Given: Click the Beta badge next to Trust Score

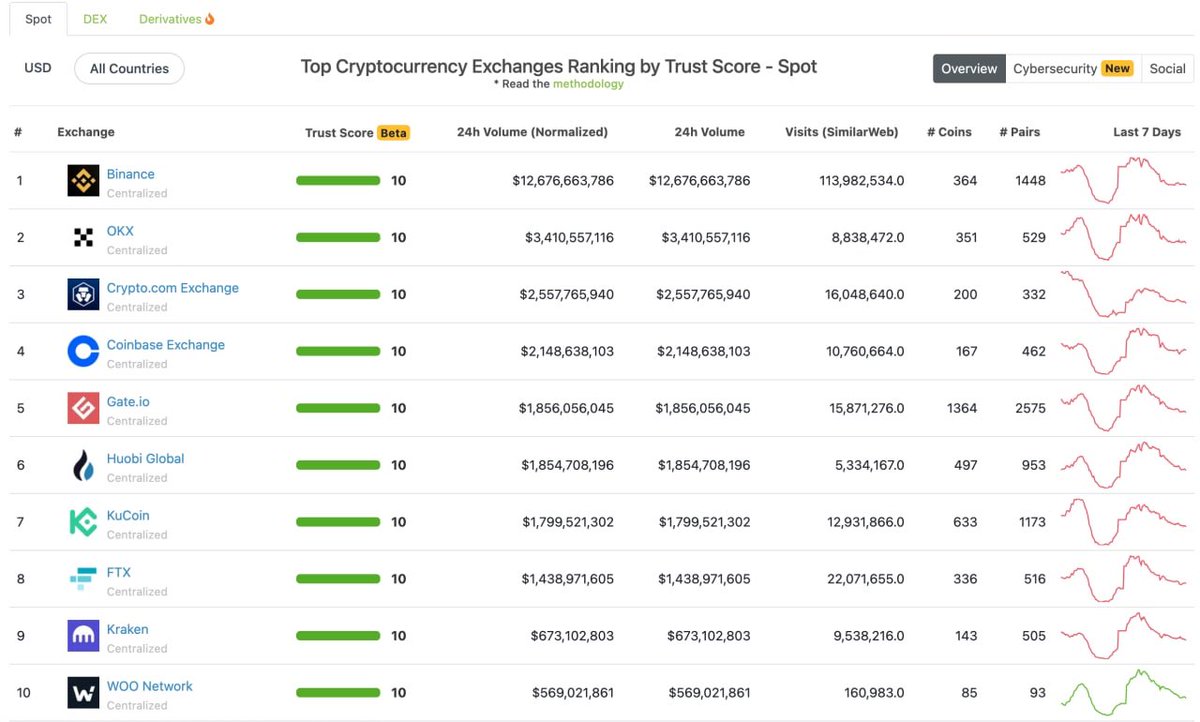Looking at the screenshot, I should [394, 133].
